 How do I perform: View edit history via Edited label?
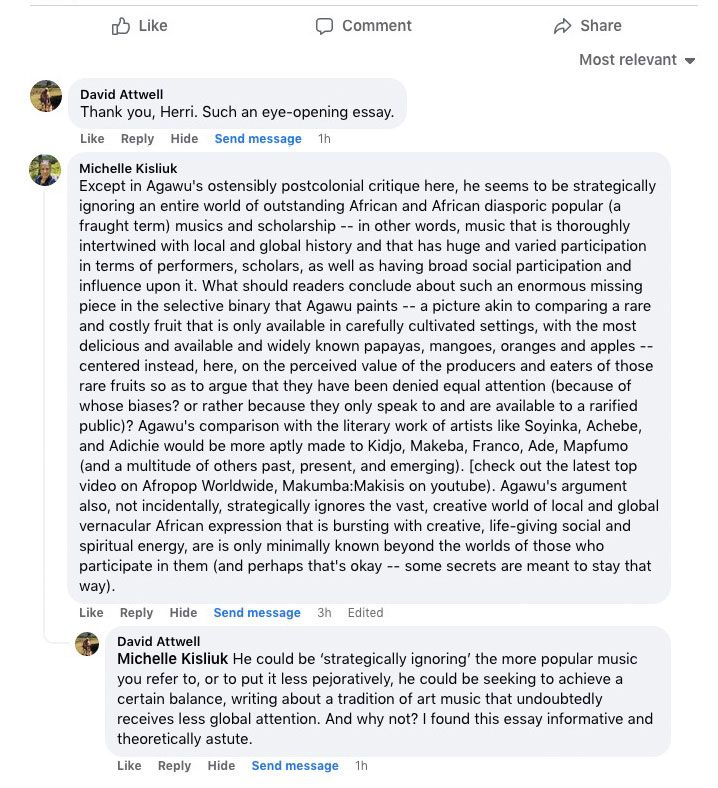pos(365,613)
